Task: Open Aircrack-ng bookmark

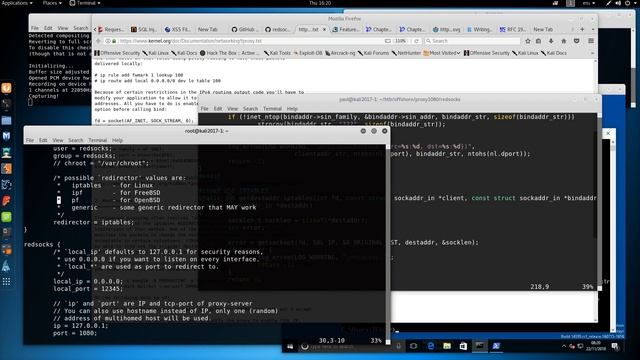Action: (340, 53)
